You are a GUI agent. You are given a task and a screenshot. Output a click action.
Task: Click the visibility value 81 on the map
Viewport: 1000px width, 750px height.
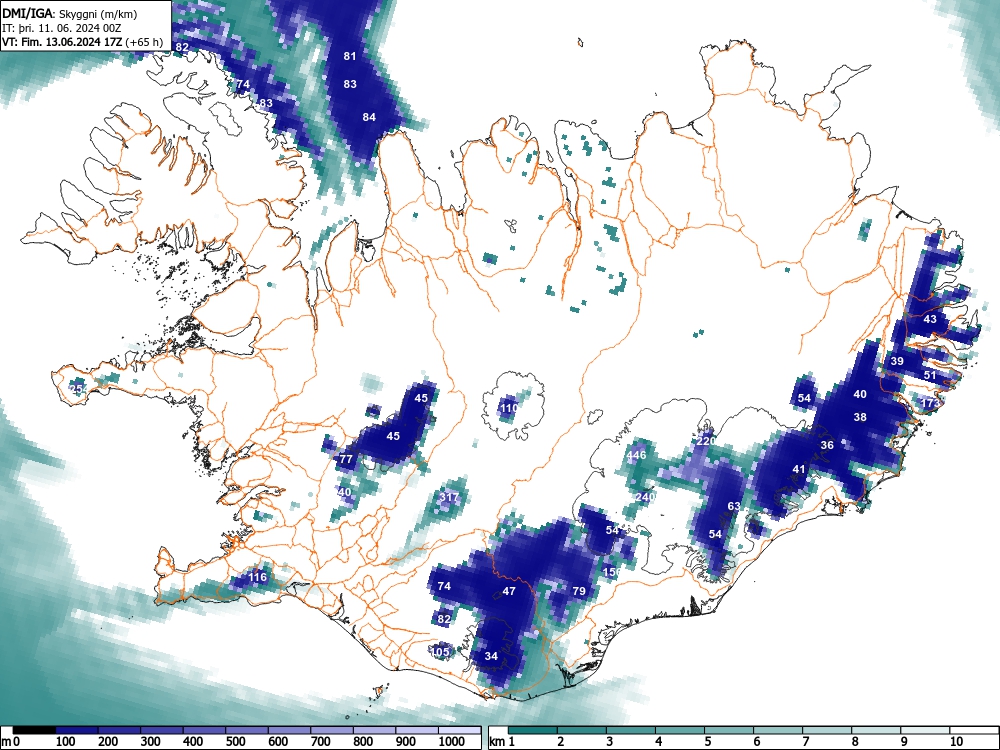(349, 56)
